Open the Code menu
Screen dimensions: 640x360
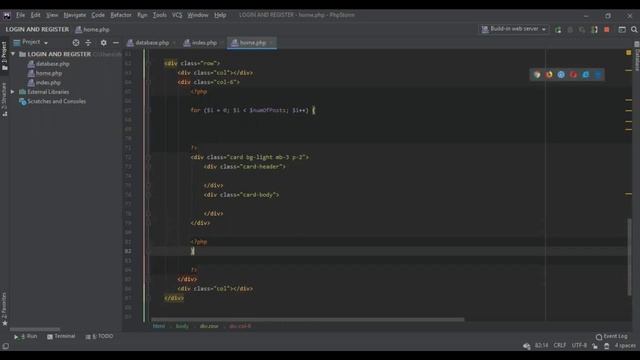pos(98,15)
